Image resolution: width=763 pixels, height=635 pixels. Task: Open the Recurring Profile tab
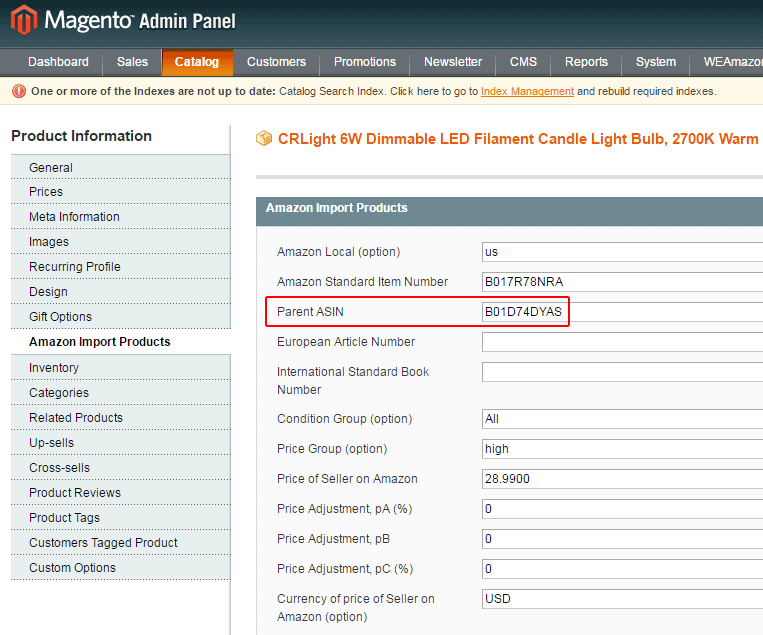coord(121,267)
